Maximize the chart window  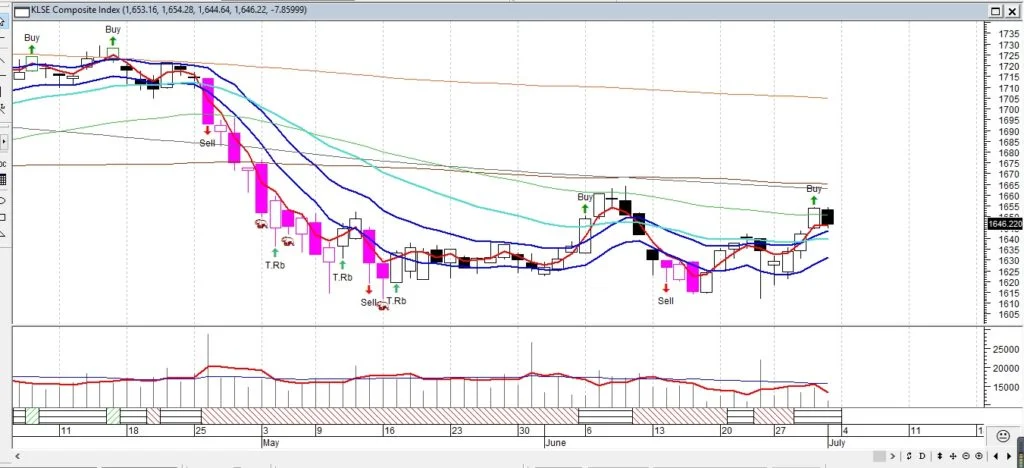click(x=996, y=11)
